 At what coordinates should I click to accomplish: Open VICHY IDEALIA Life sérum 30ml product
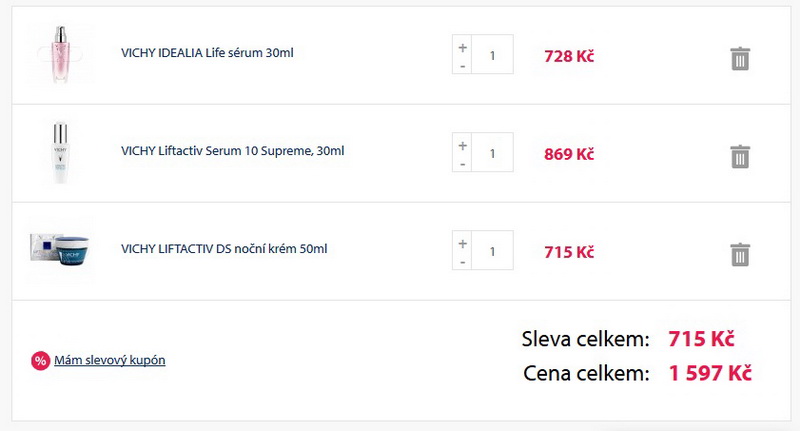coord(207,53)
